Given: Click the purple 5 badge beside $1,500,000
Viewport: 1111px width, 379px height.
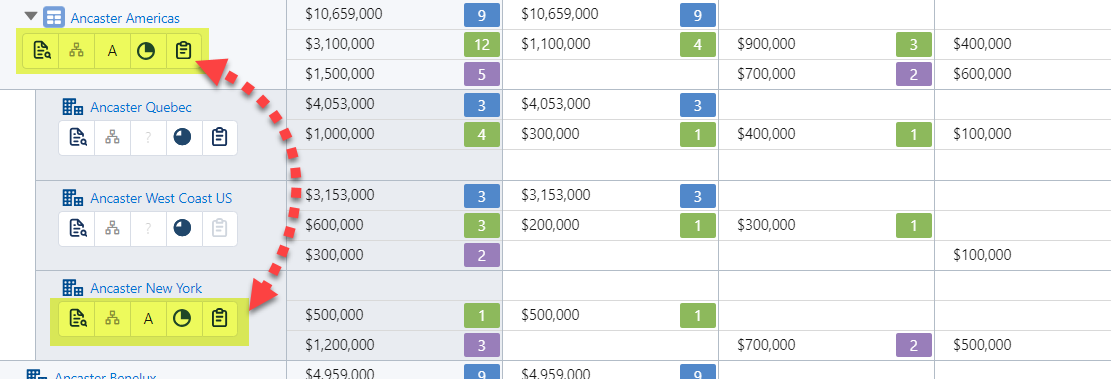Looking at the screenshot, I should point(482,74).
